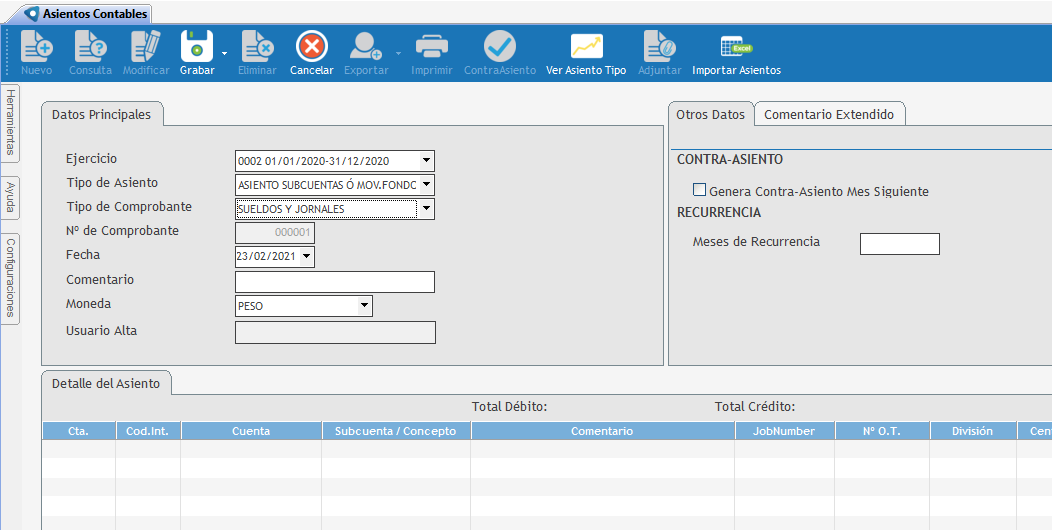The image size is (1052, 530).
Task: Click the ContraAsiento checkmark icon
Action: [x=499, y=47]
